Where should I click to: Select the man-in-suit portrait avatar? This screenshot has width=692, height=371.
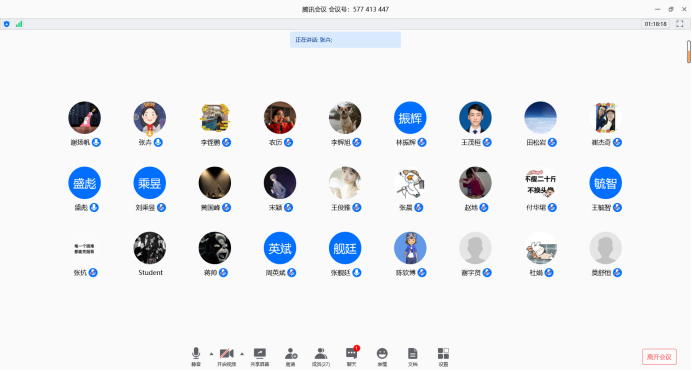475,118
